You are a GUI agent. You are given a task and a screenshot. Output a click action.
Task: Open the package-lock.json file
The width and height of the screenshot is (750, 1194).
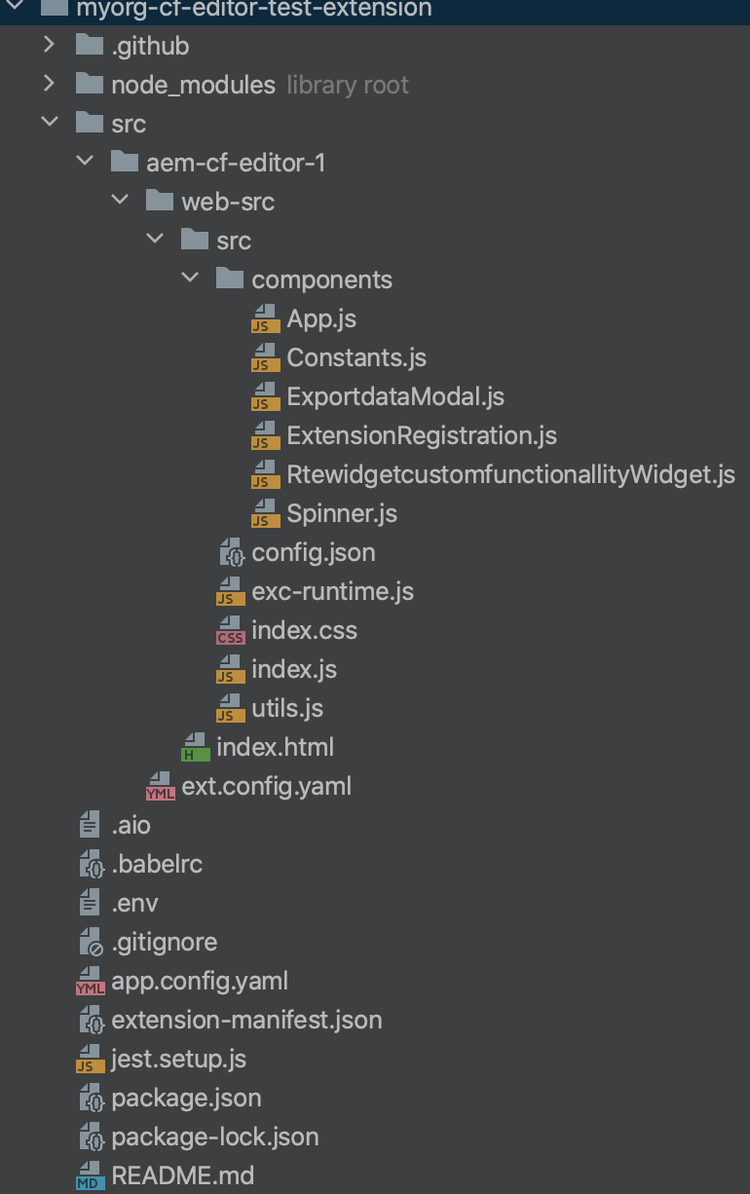point(214,1137)
